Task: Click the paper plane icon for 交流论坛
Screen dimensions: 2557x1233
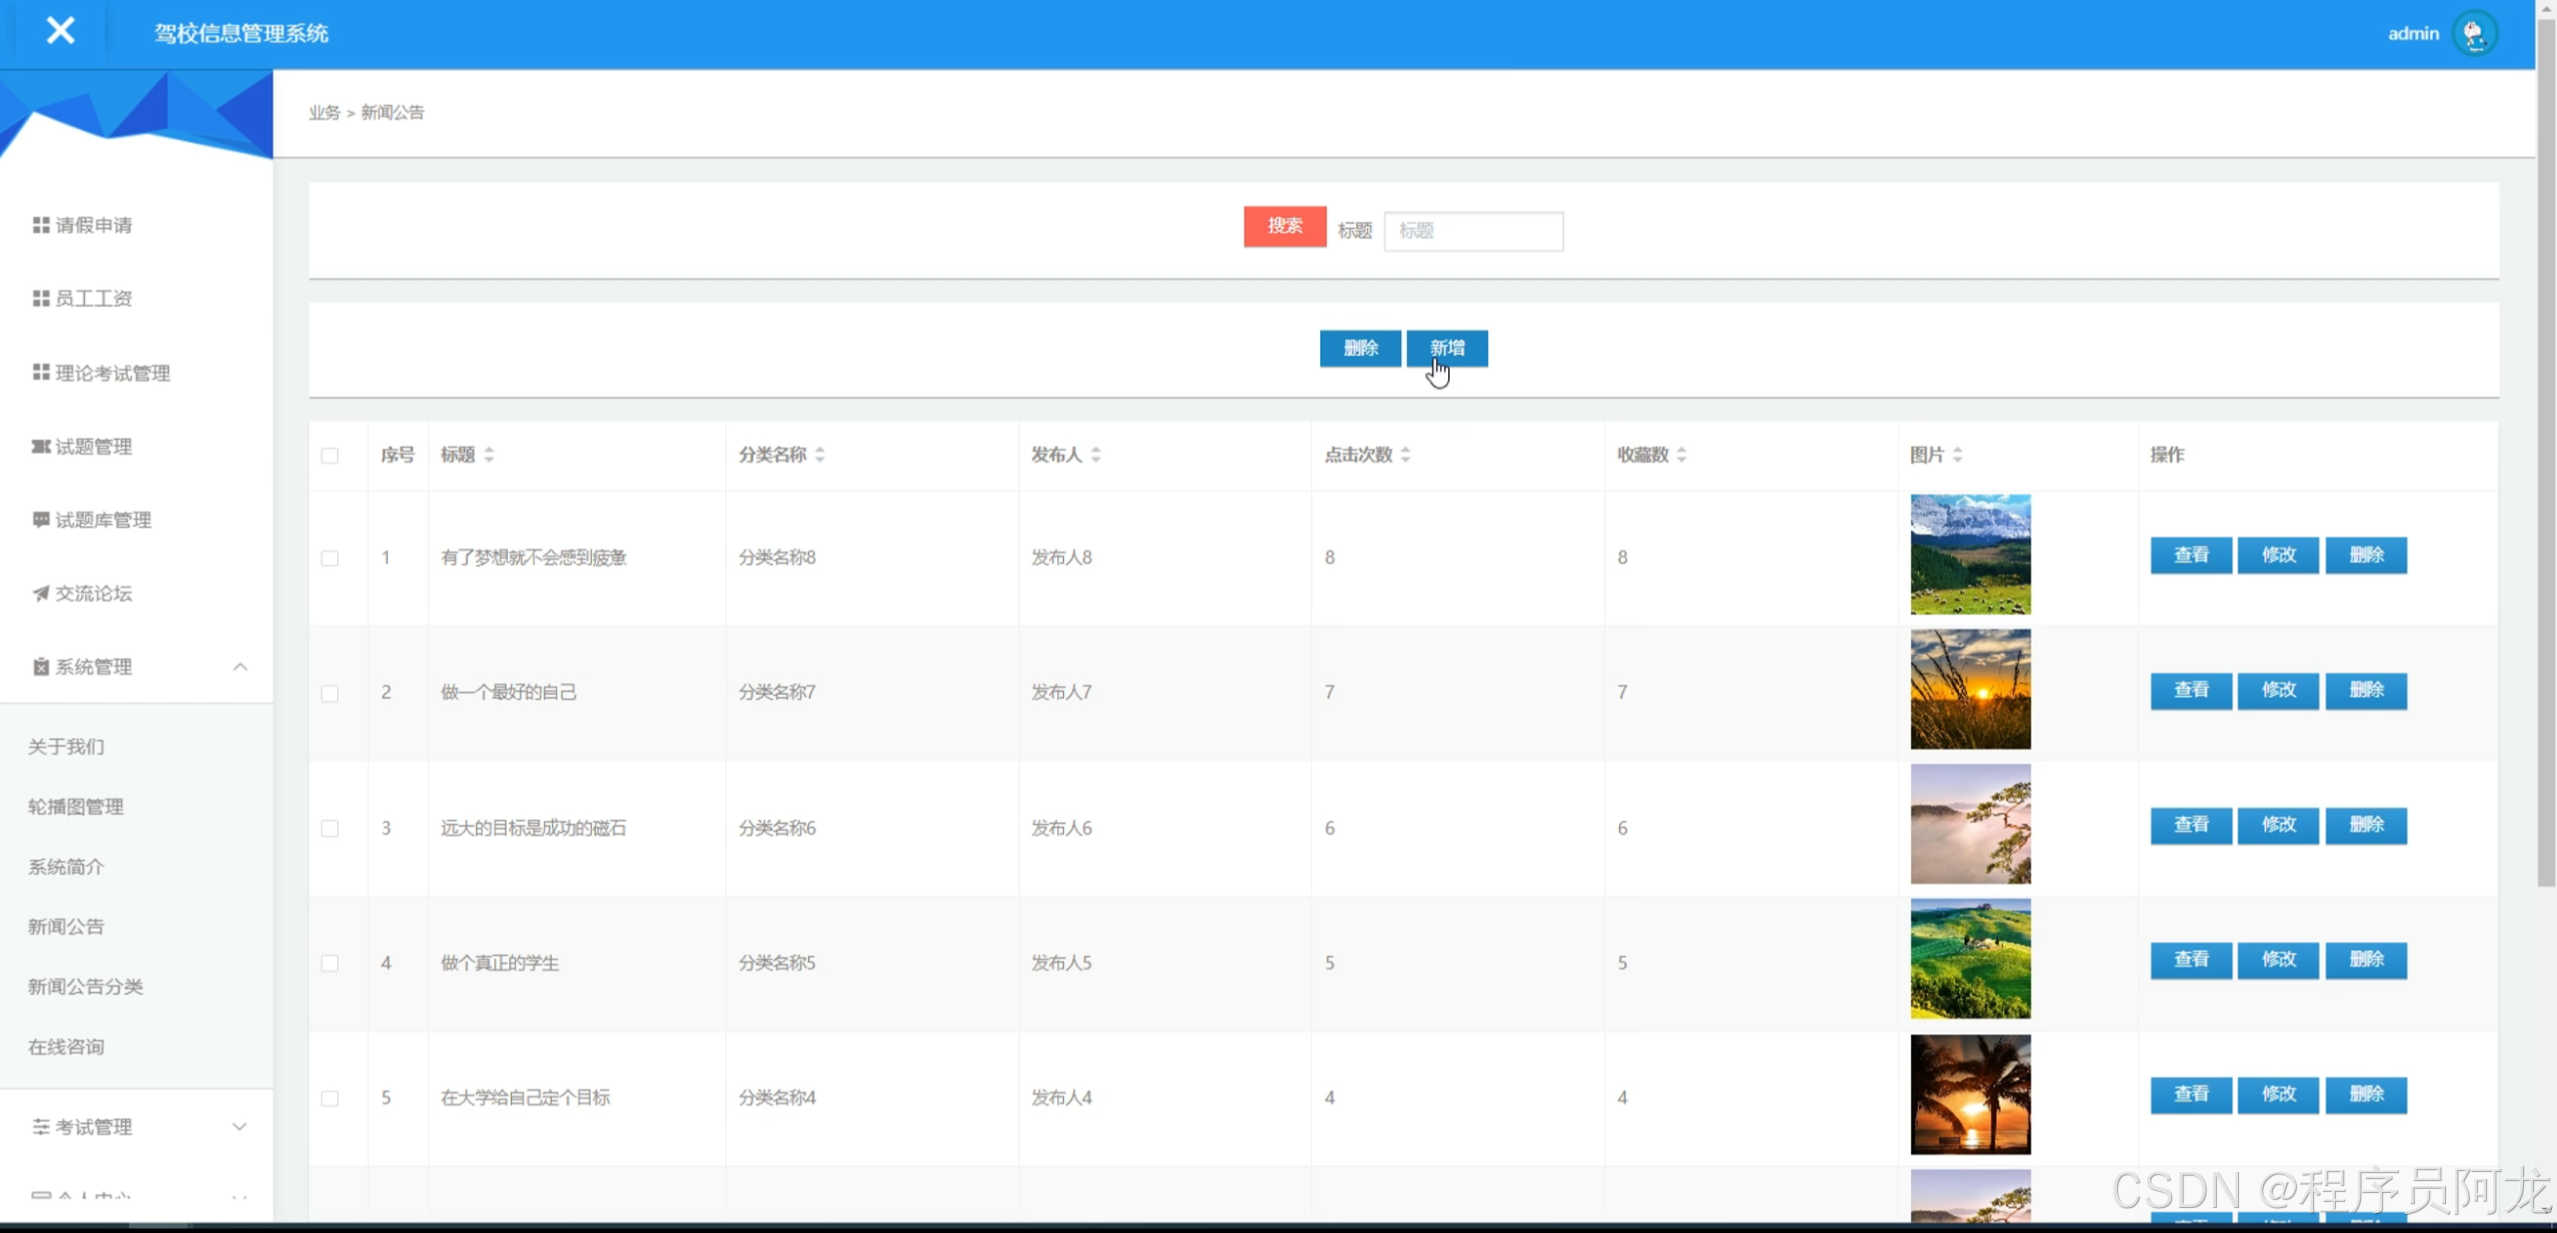Action: click(x=41, y=593)
